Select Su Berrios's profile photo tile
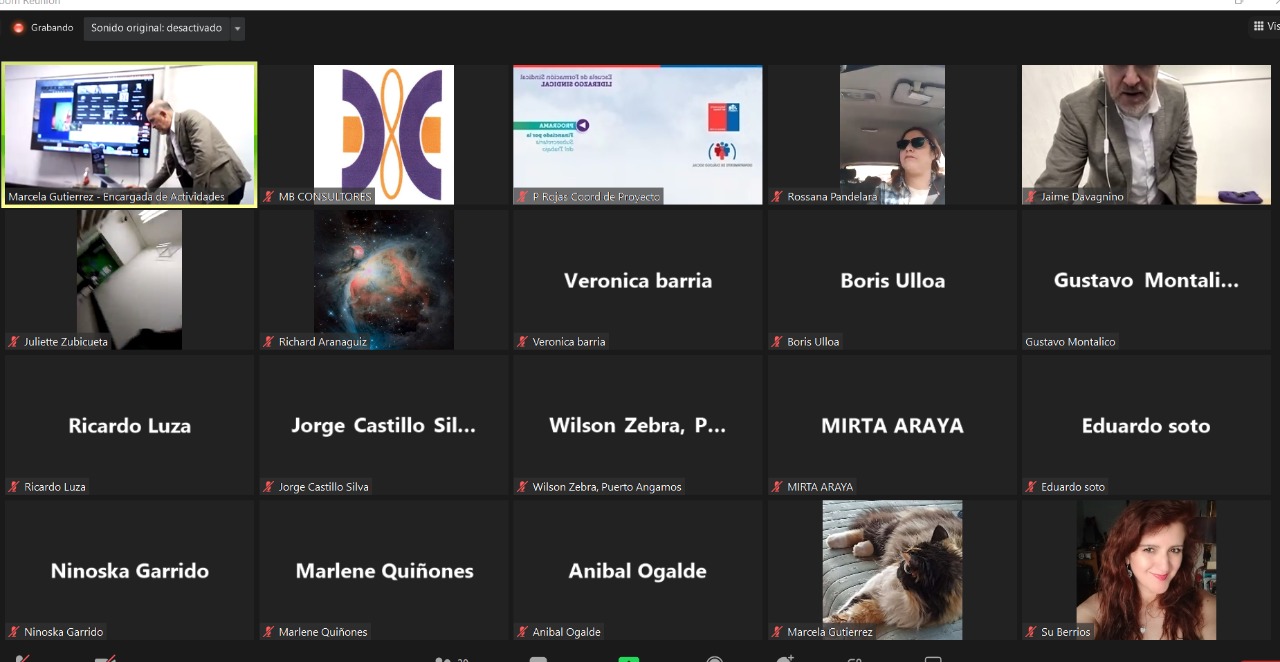 coord(1146,569)
